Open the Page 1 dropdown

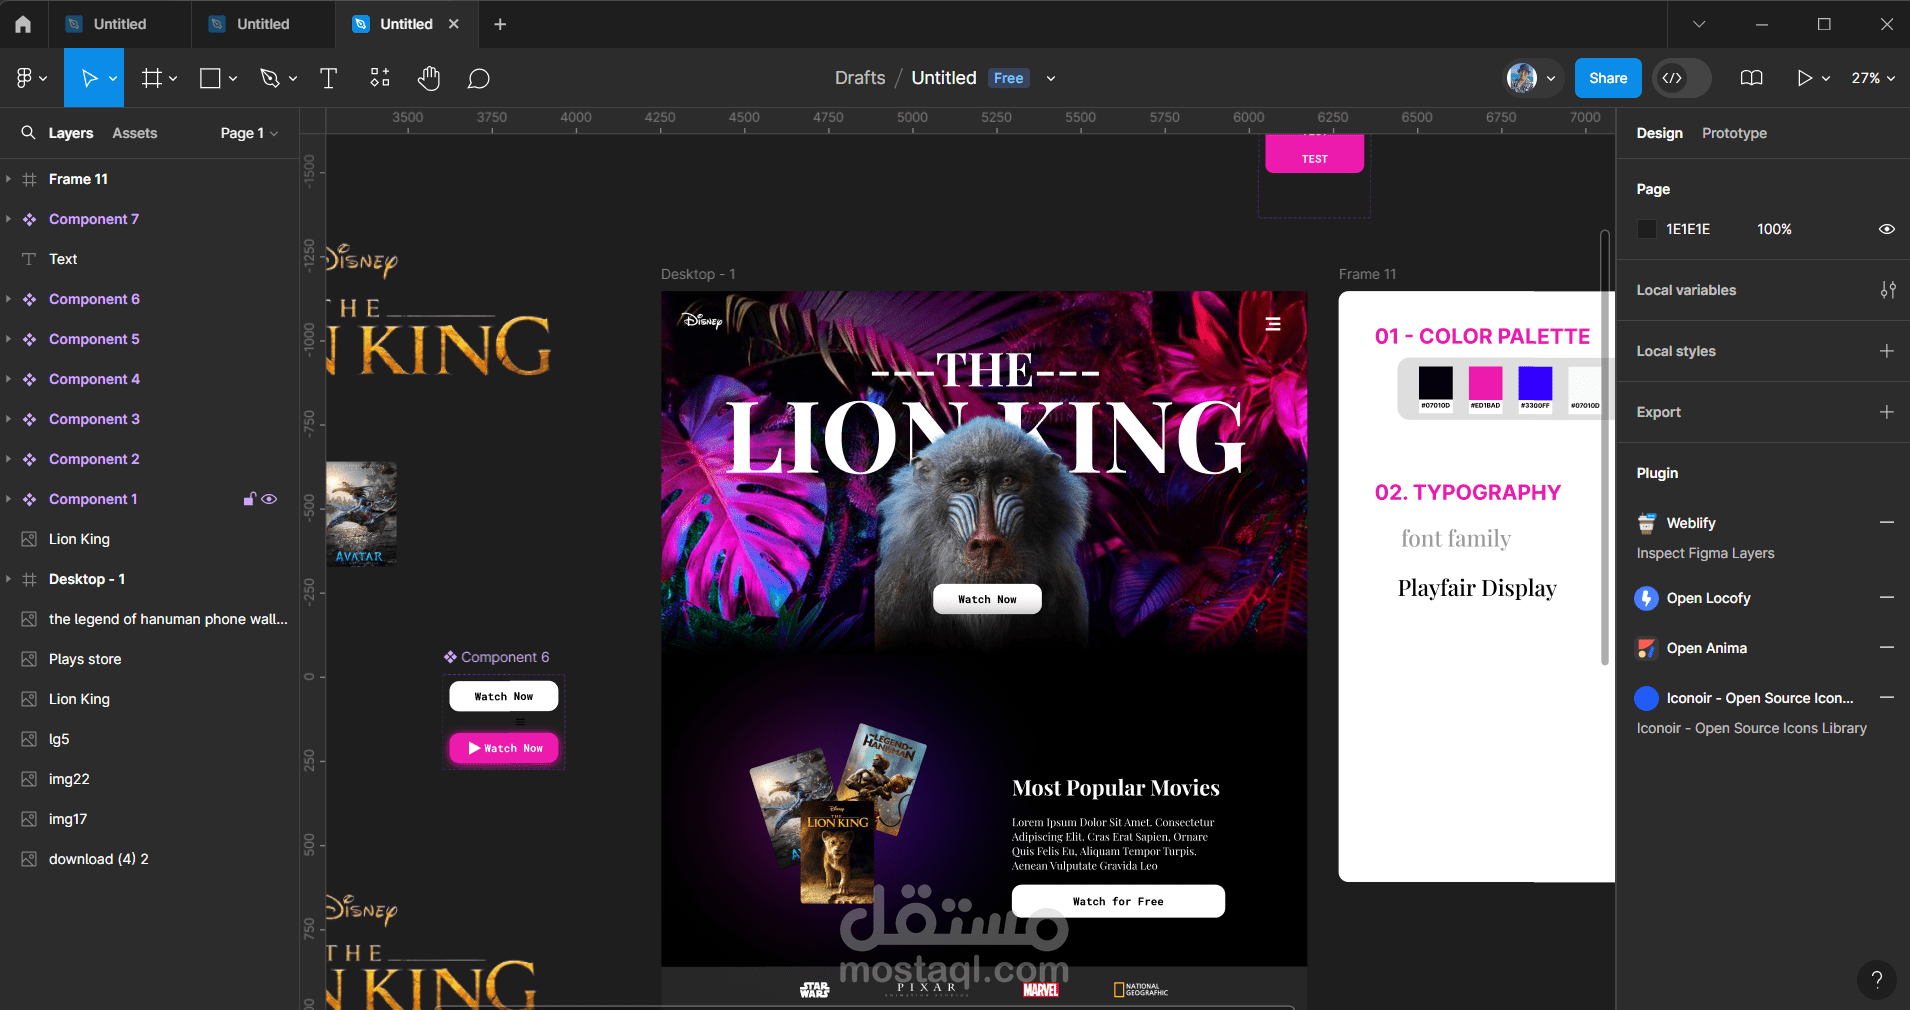249,133
